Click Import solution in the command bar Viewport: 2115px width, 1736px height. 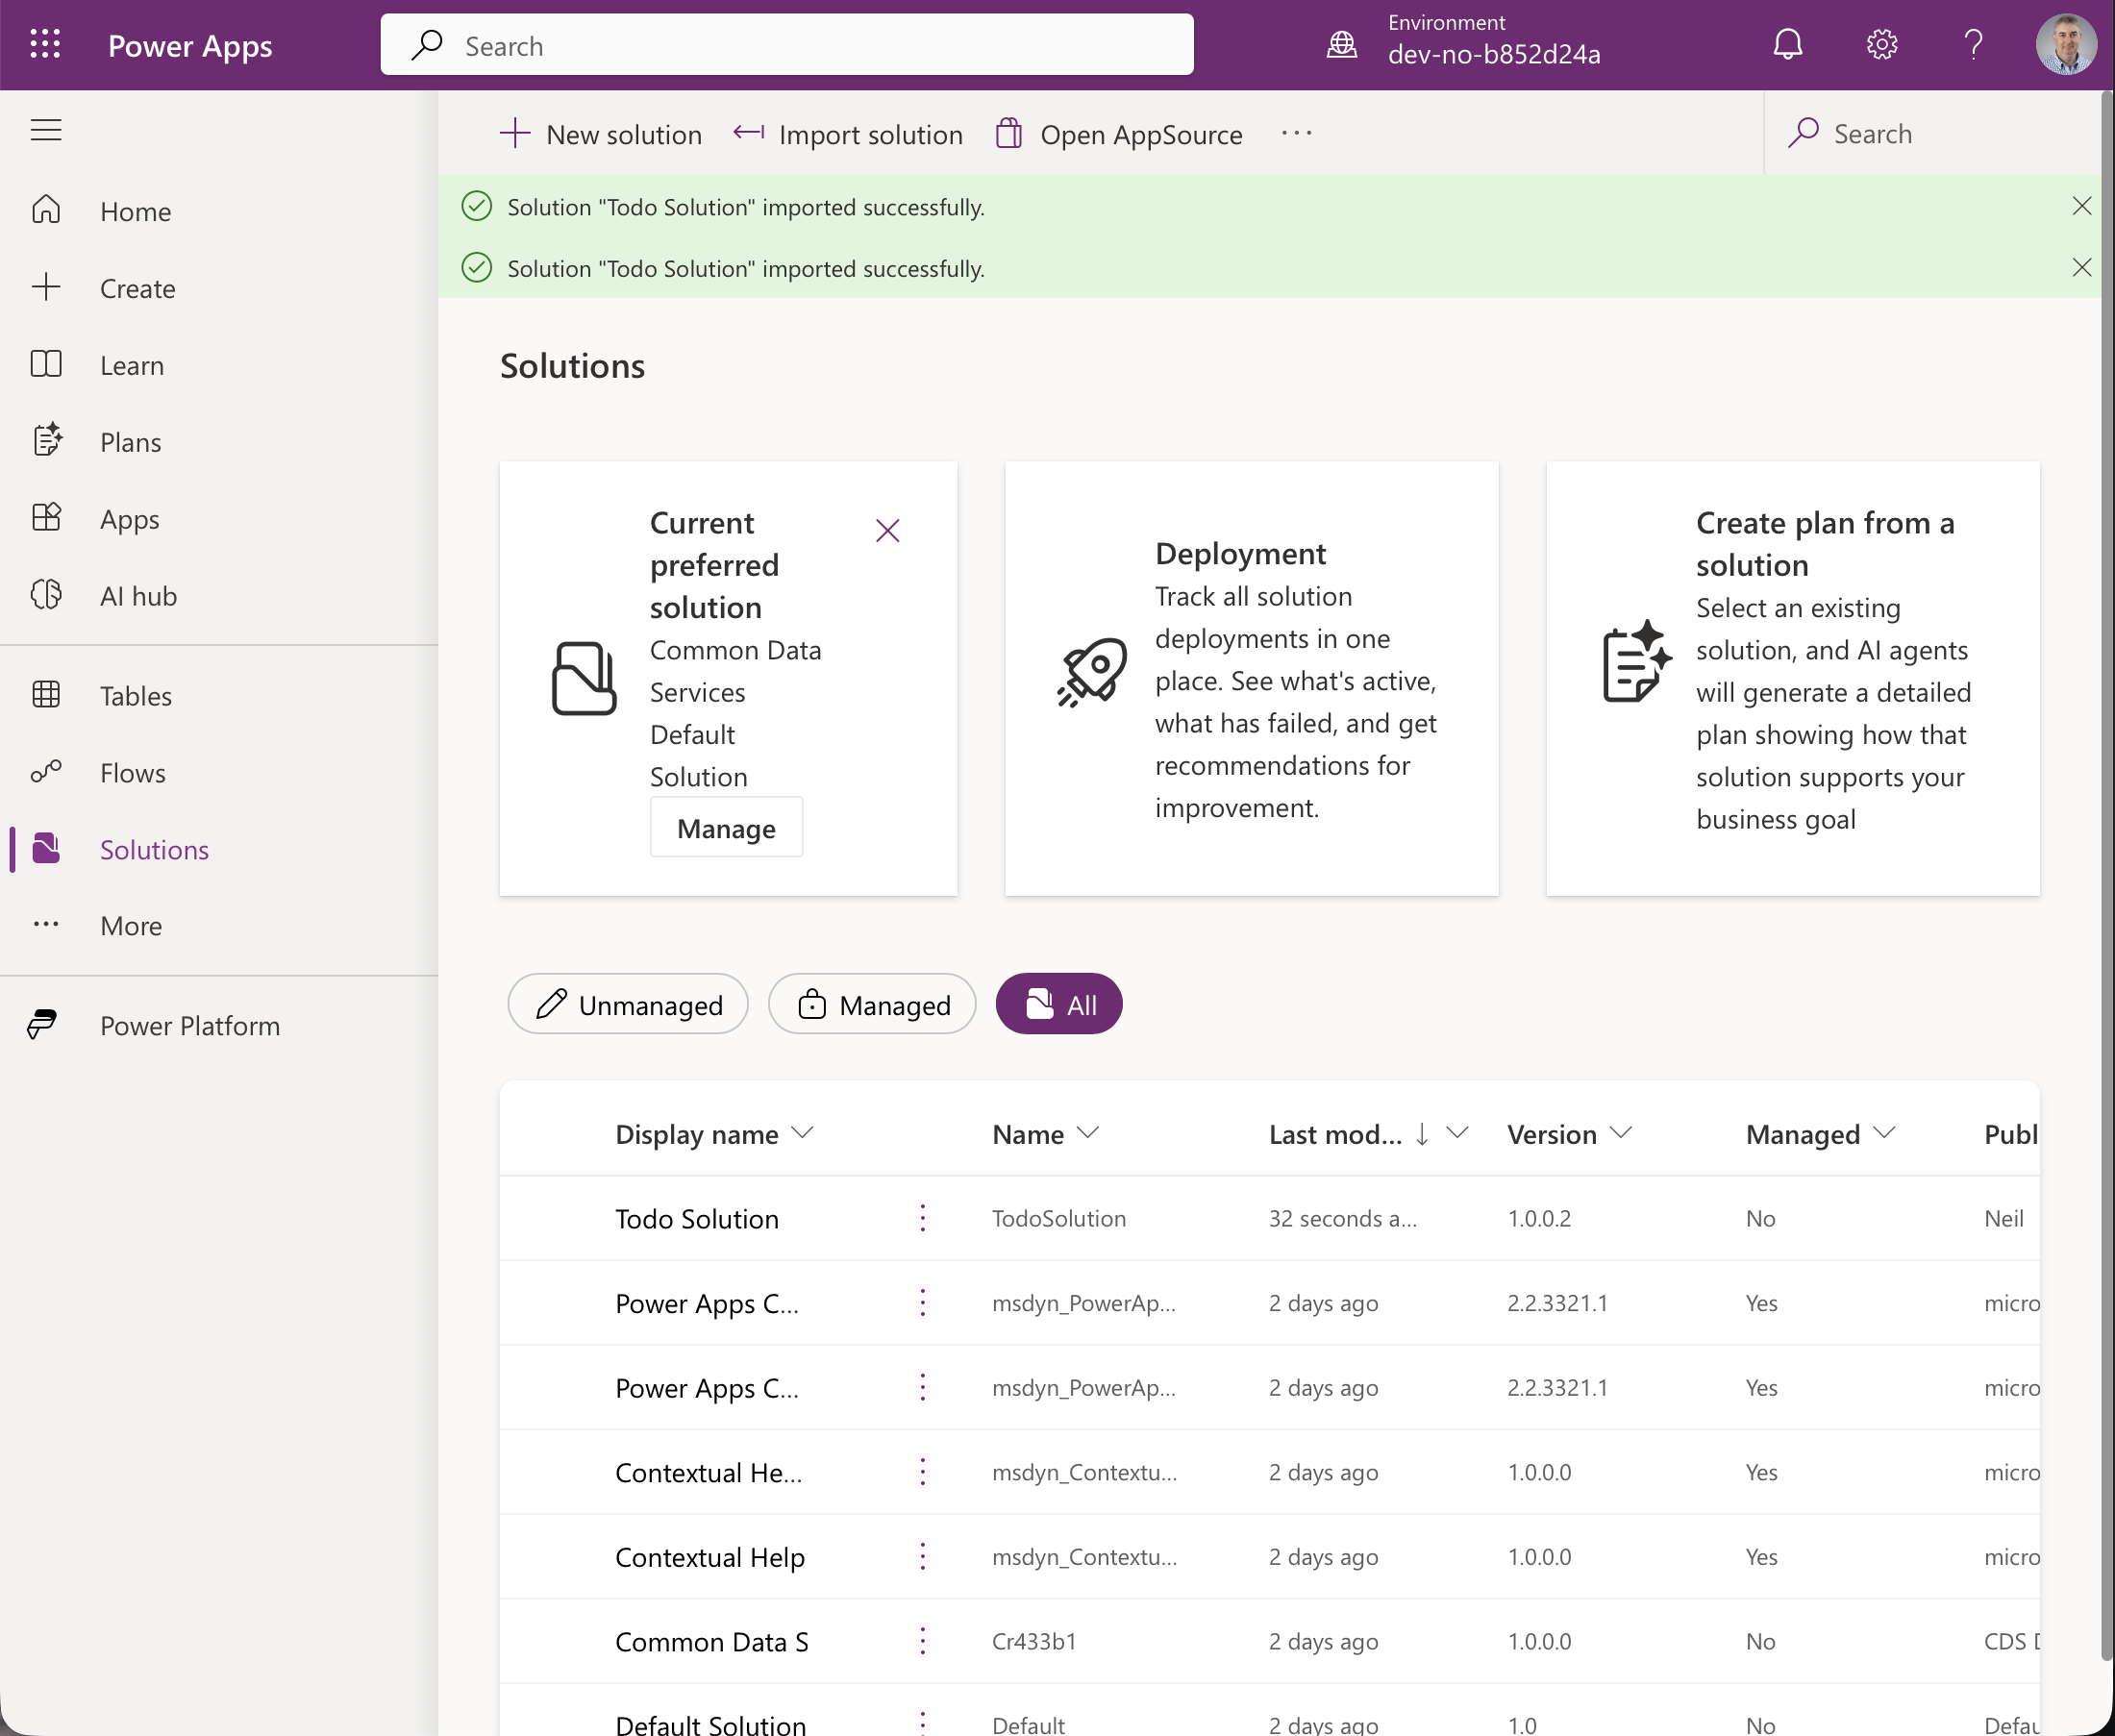tap(848, 134)
